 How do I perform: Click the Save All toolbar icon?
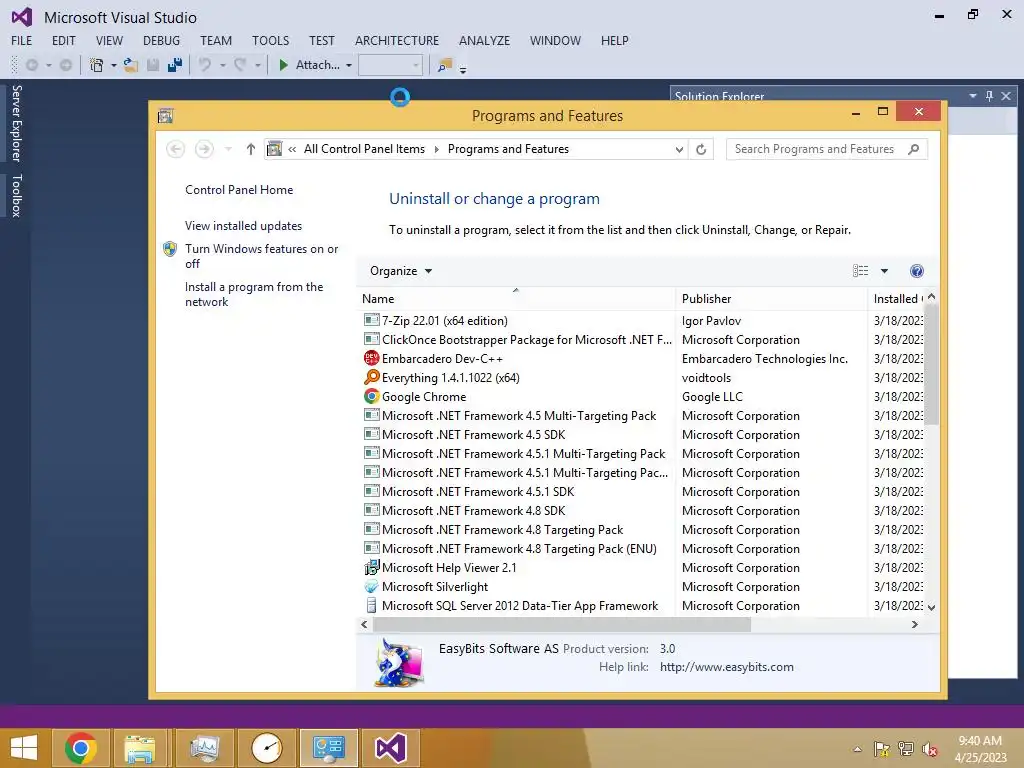175,65
